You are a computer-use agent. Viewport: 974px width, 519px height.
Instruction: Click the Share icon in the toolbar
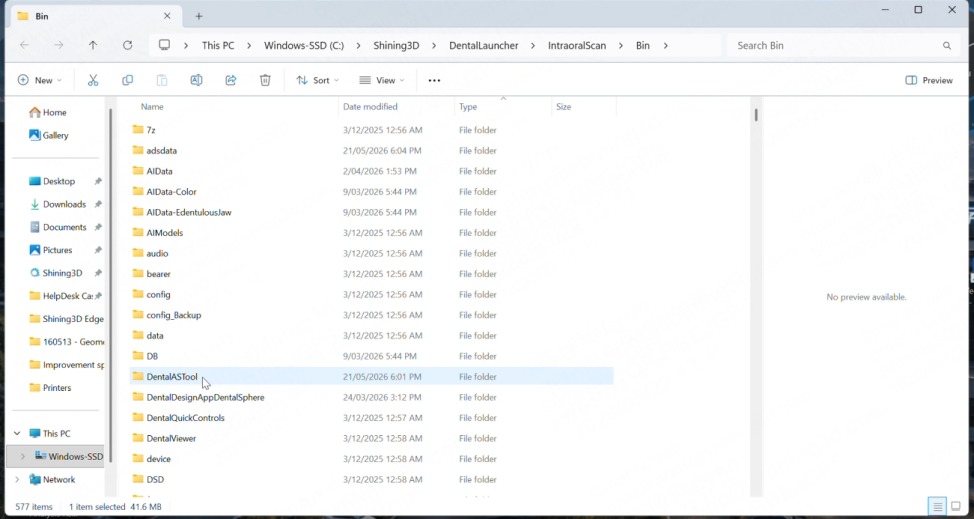[x=230, y=80]
